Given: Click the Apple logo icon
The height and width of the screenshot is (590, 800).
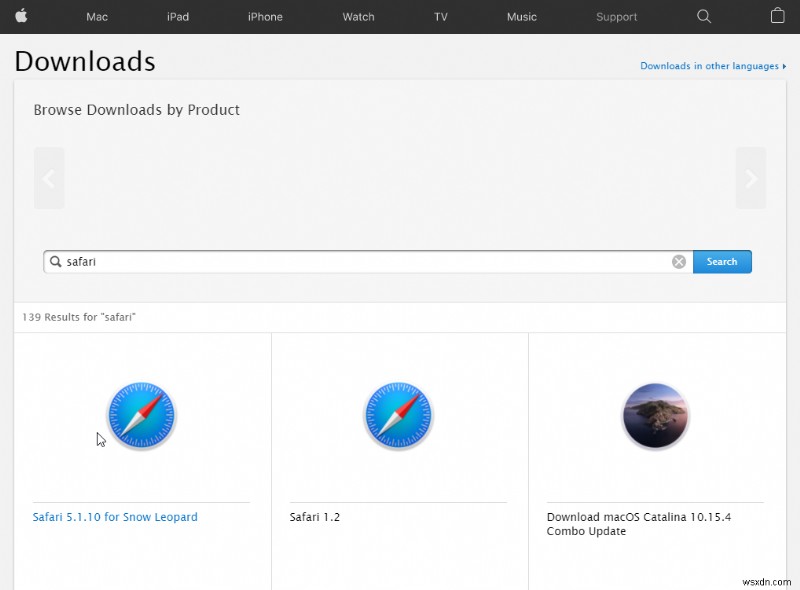Looking at the screenshot, I should (x=21, y=16).
